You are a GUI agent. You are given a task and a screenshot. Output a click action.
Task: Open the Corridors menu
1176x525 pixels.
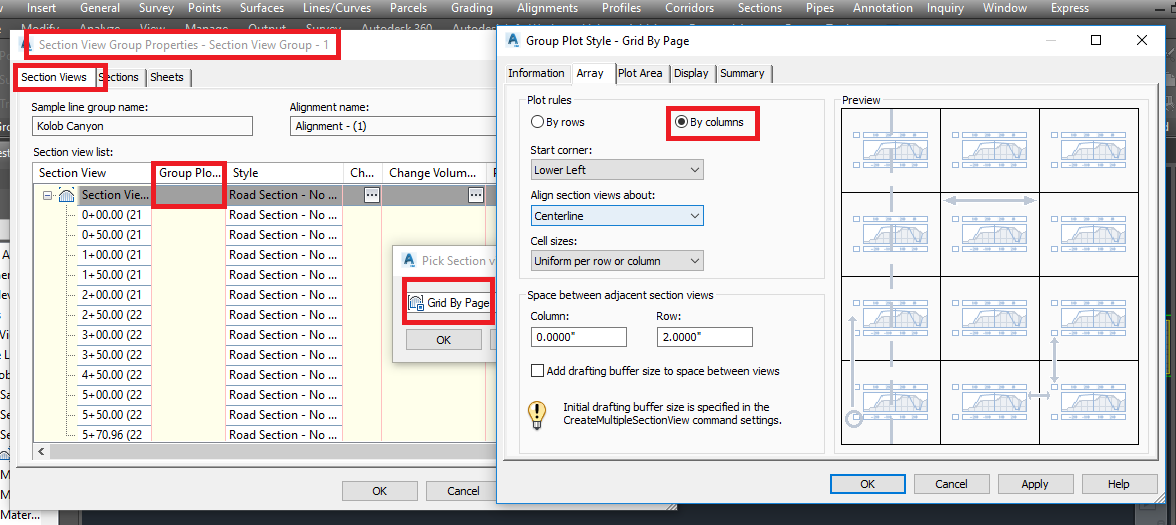(x=689, y=8)
